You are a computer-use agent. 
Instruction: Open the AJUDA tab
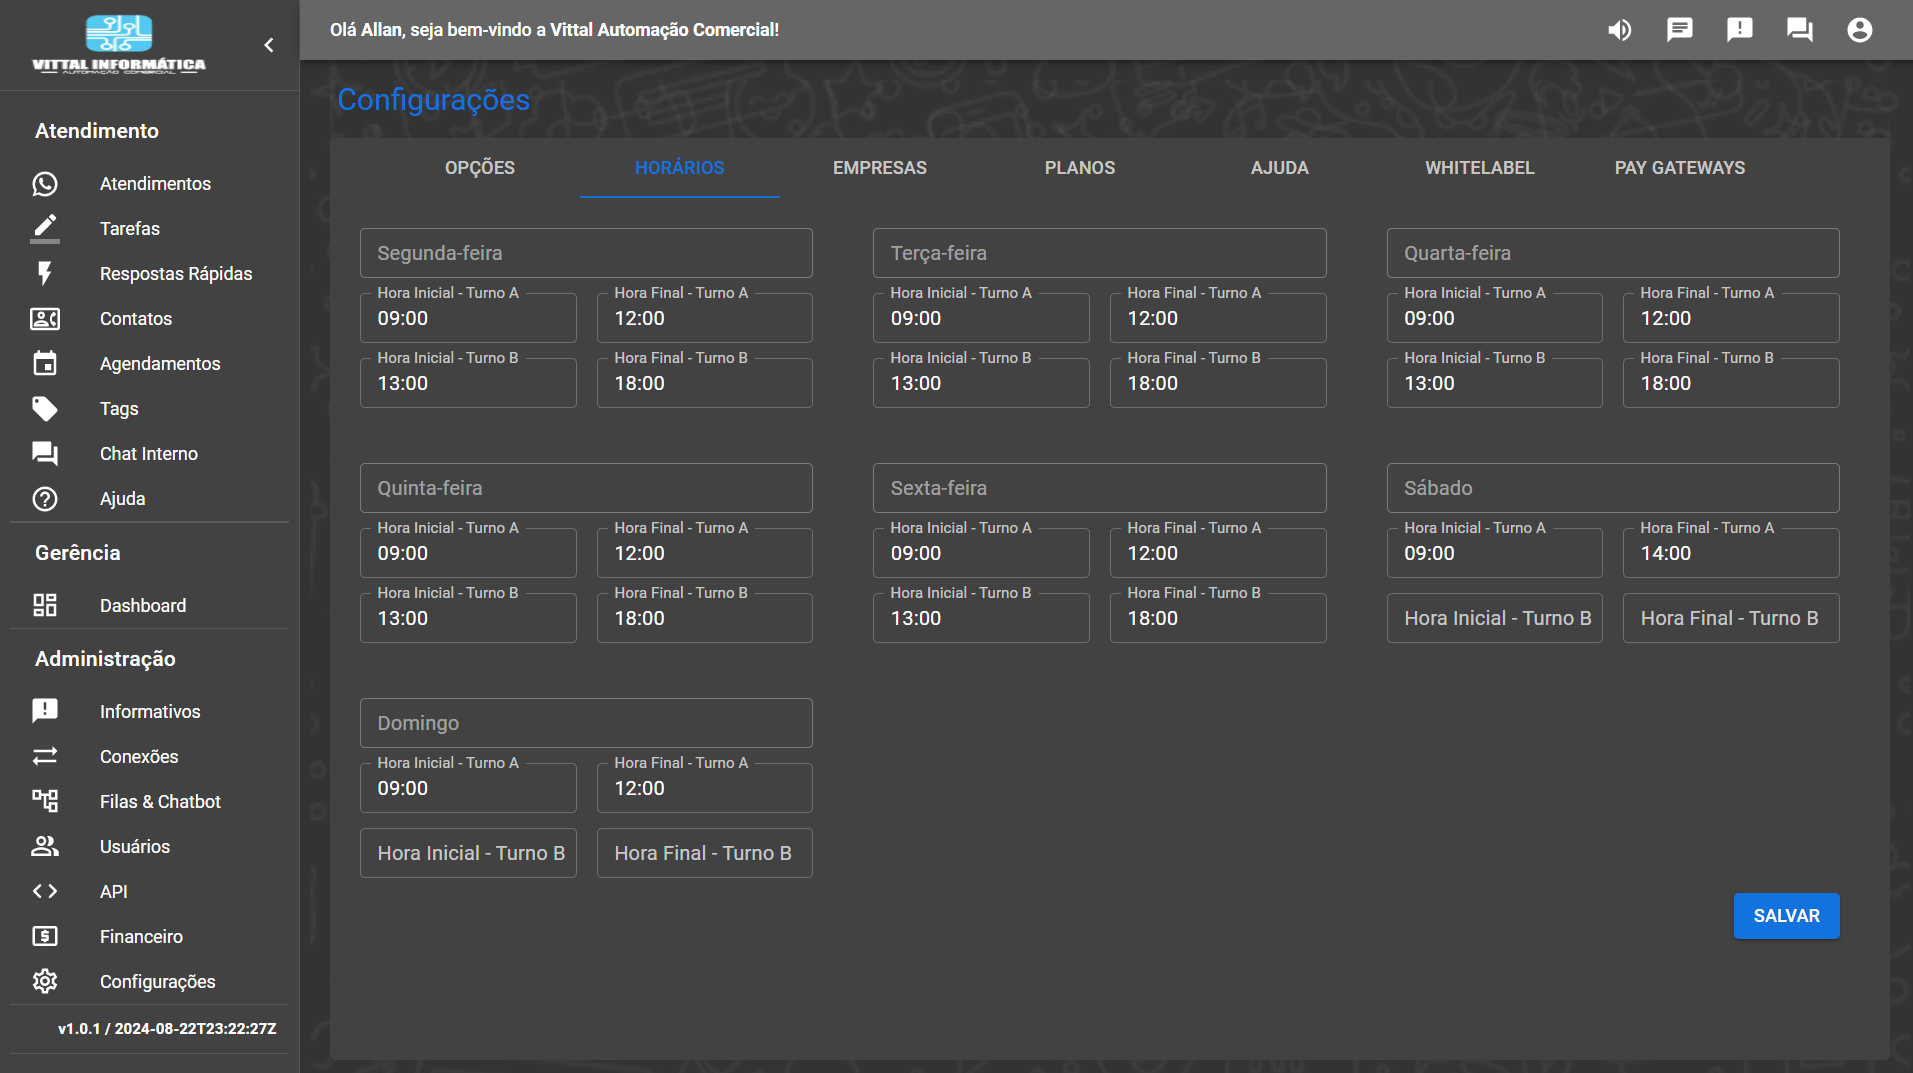pos(1280,168)
